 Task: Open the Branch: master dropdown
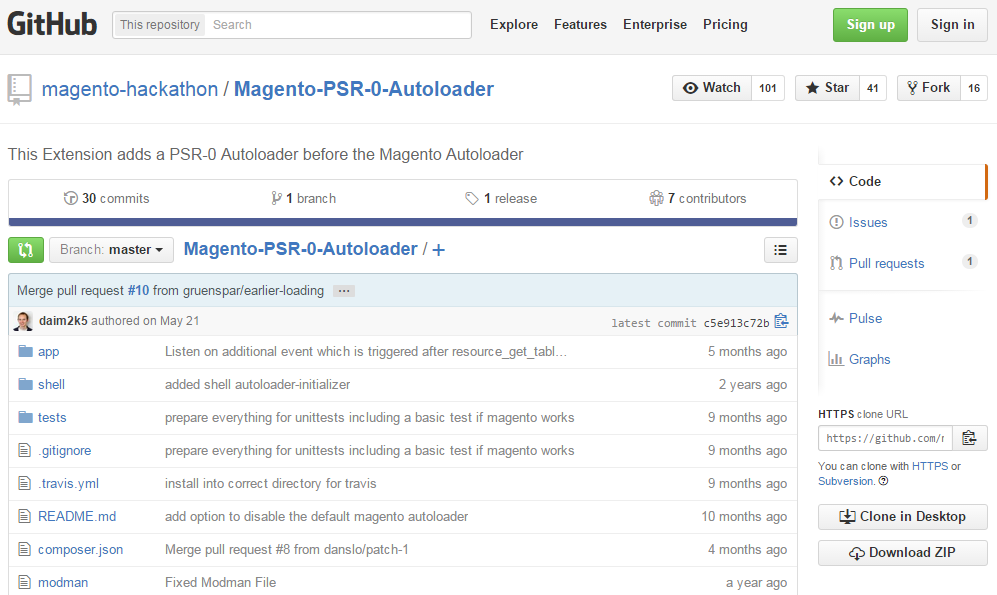click(x=111, y=250)
